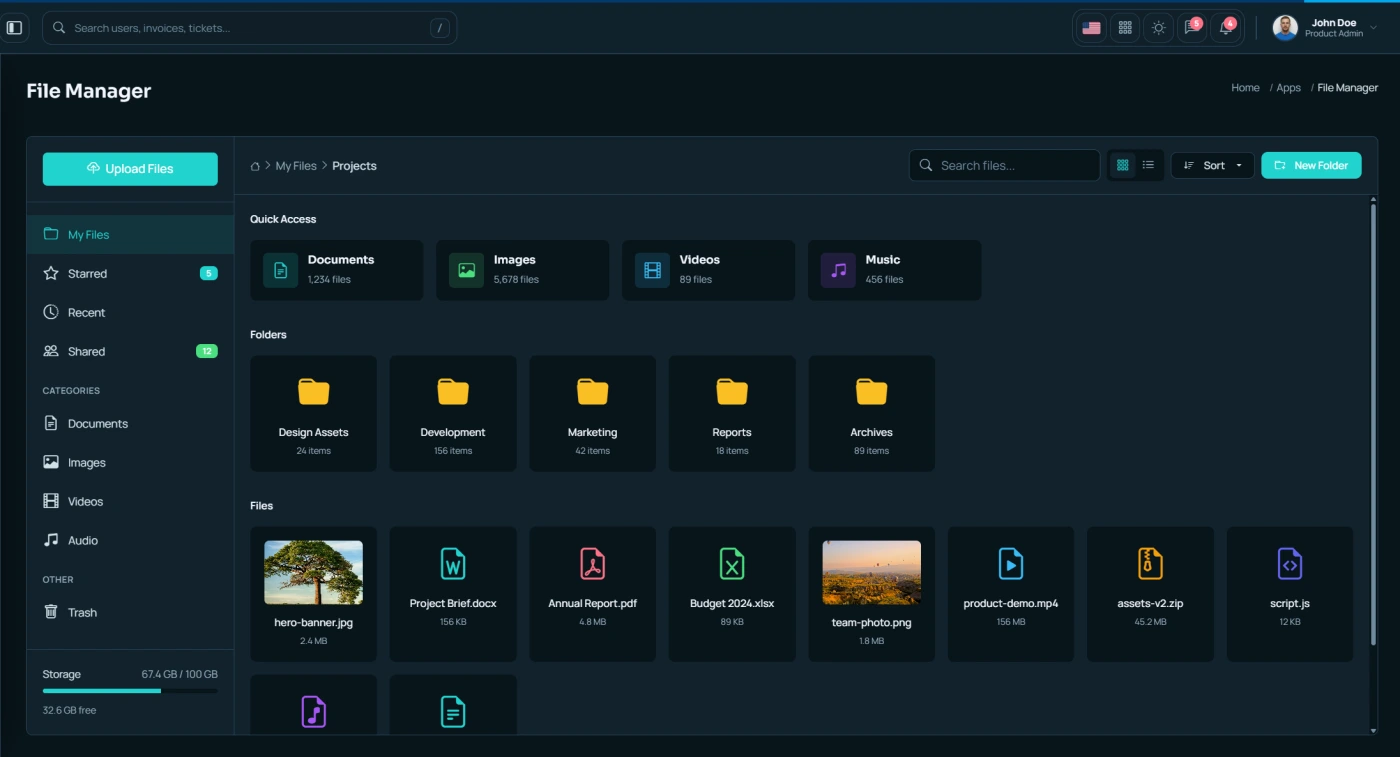Image resolution: width=1400 pixels, height=757 pixels.
Task: Filter by Documents category in sidebar
Action: [x=130, y=424]
